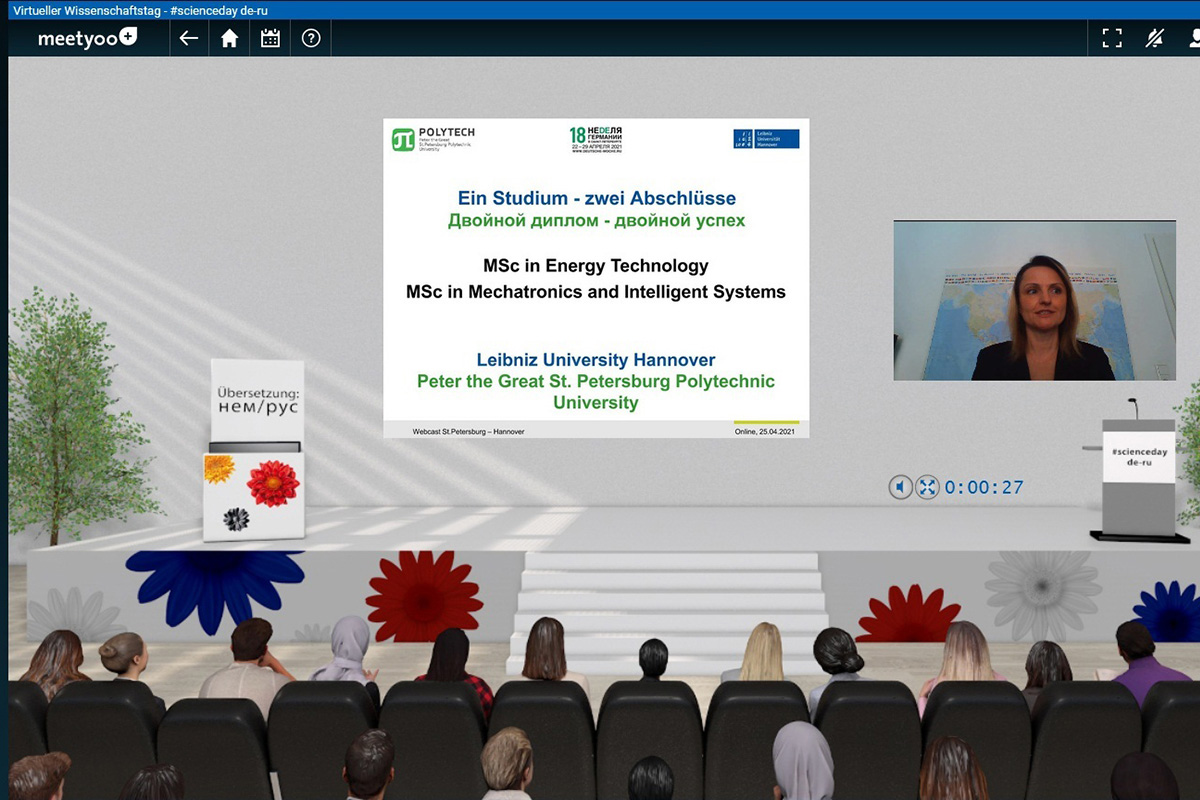1200x800 pixels.
Task: Enter fullscreen from the top toolbar
Action: click(x=1112, y=39)
